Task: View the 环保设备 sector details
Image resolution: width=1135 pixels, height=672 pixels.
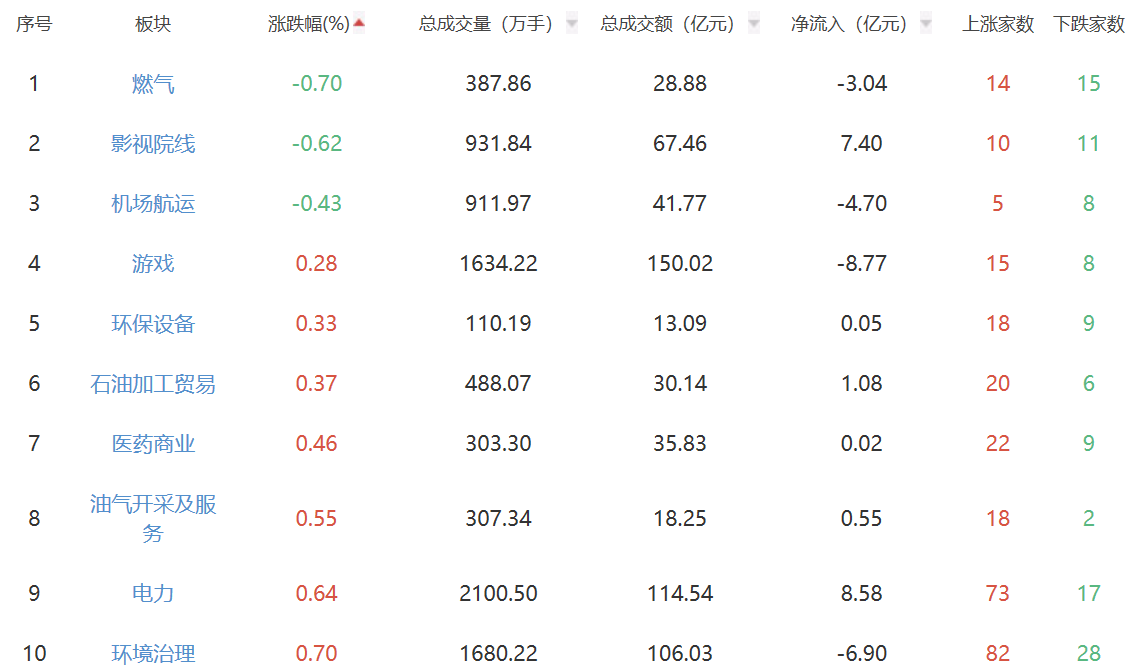Action: coord(153,324)
